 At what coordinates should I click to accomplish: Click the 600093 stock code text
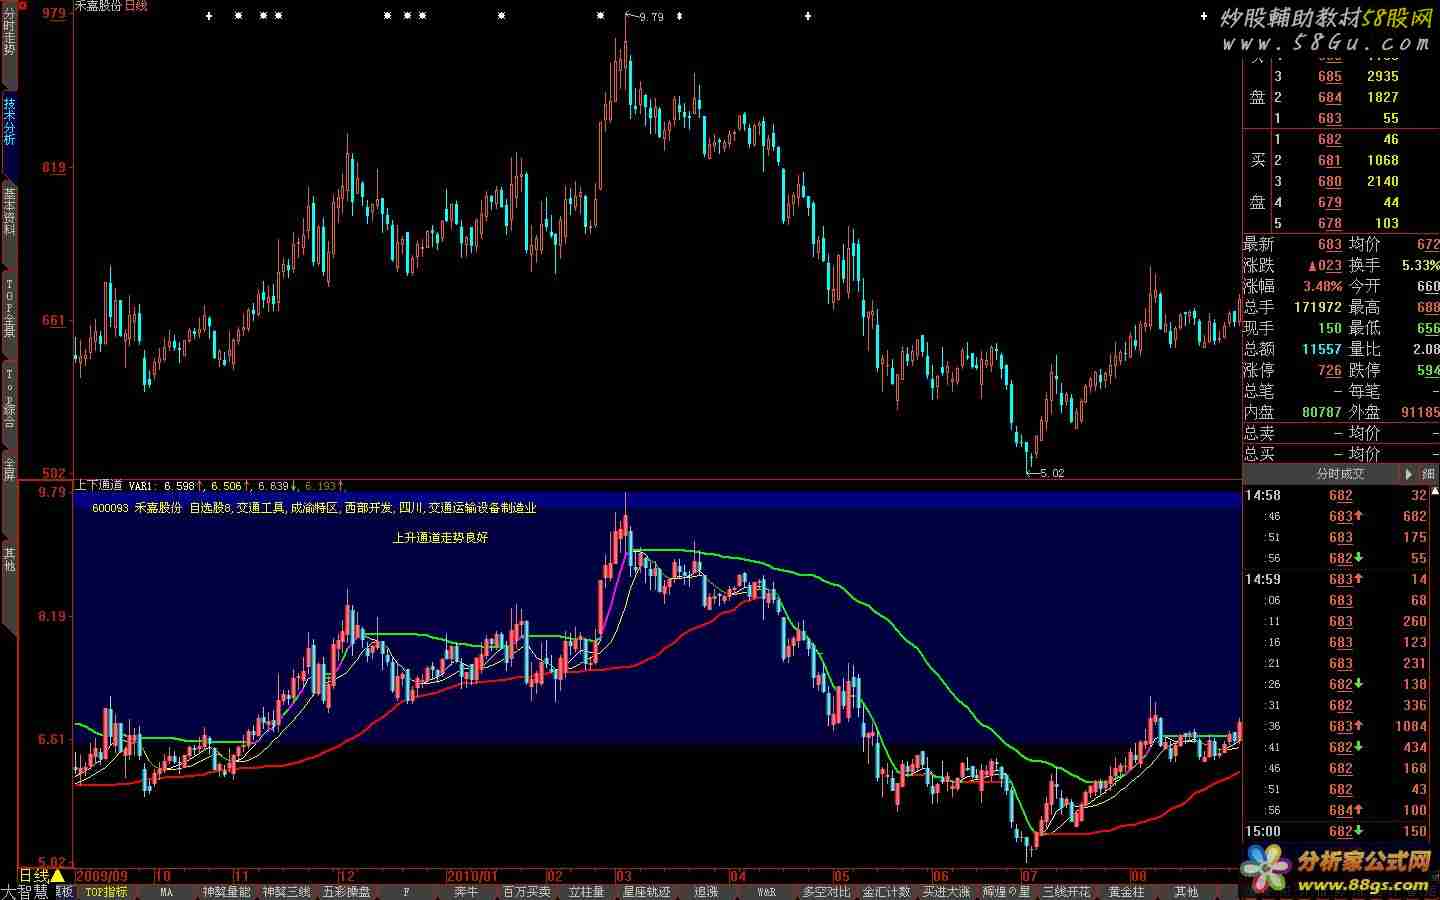tap(109, 508)
